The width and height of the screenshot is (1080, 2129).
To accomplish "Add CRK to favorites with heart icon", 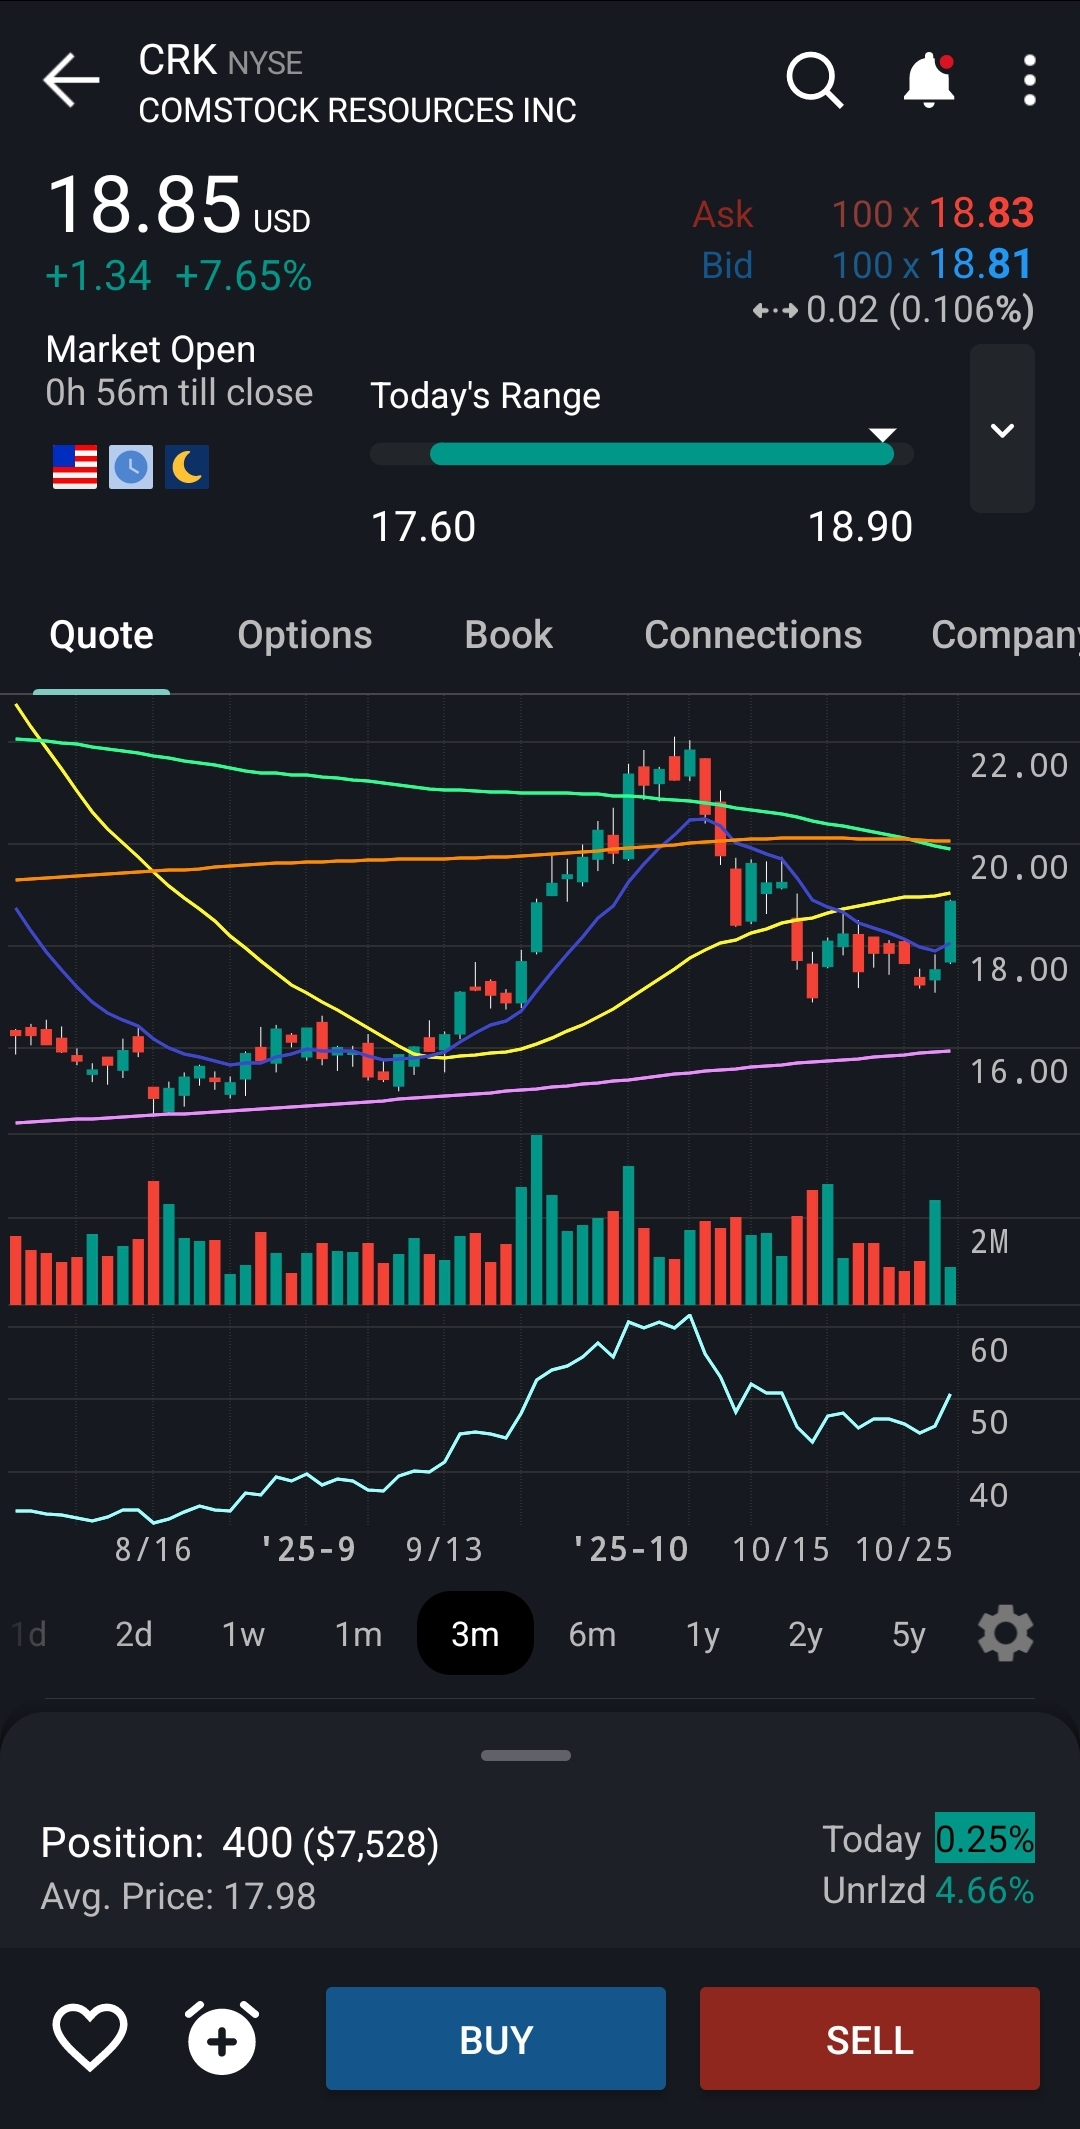I will [90, 2037].
